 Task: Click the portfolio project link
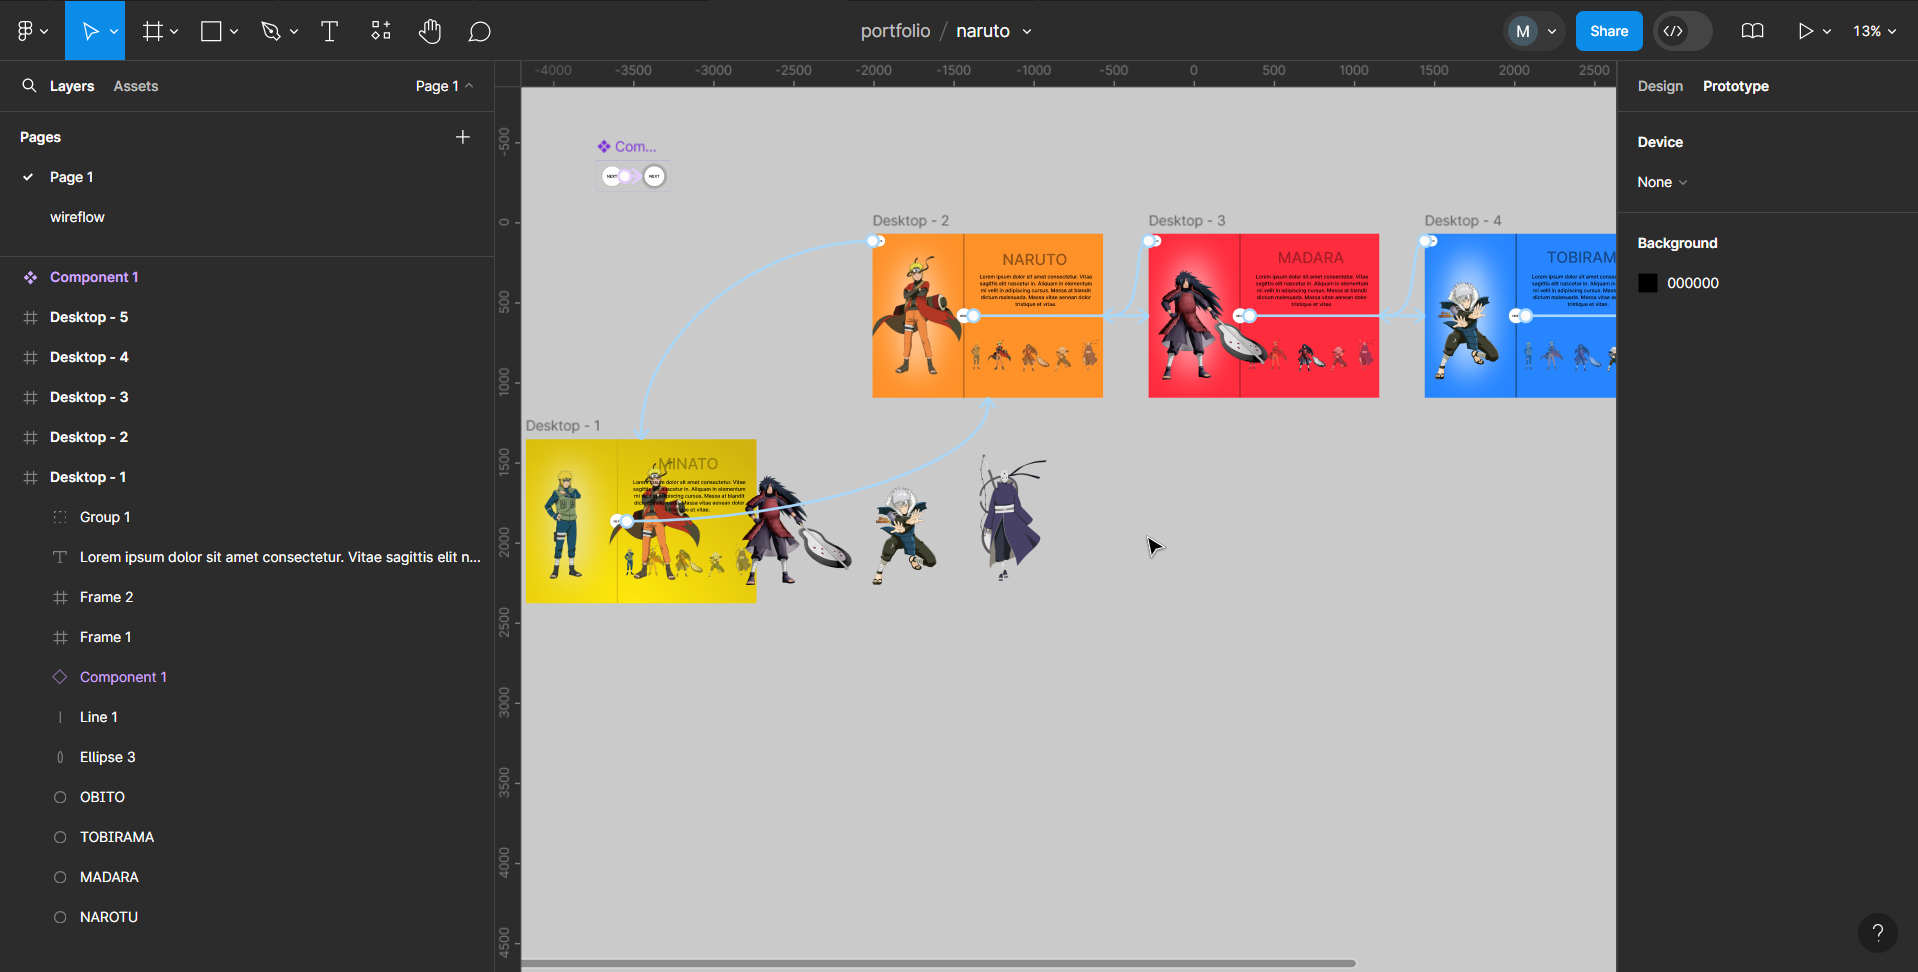tap(895, 31)
